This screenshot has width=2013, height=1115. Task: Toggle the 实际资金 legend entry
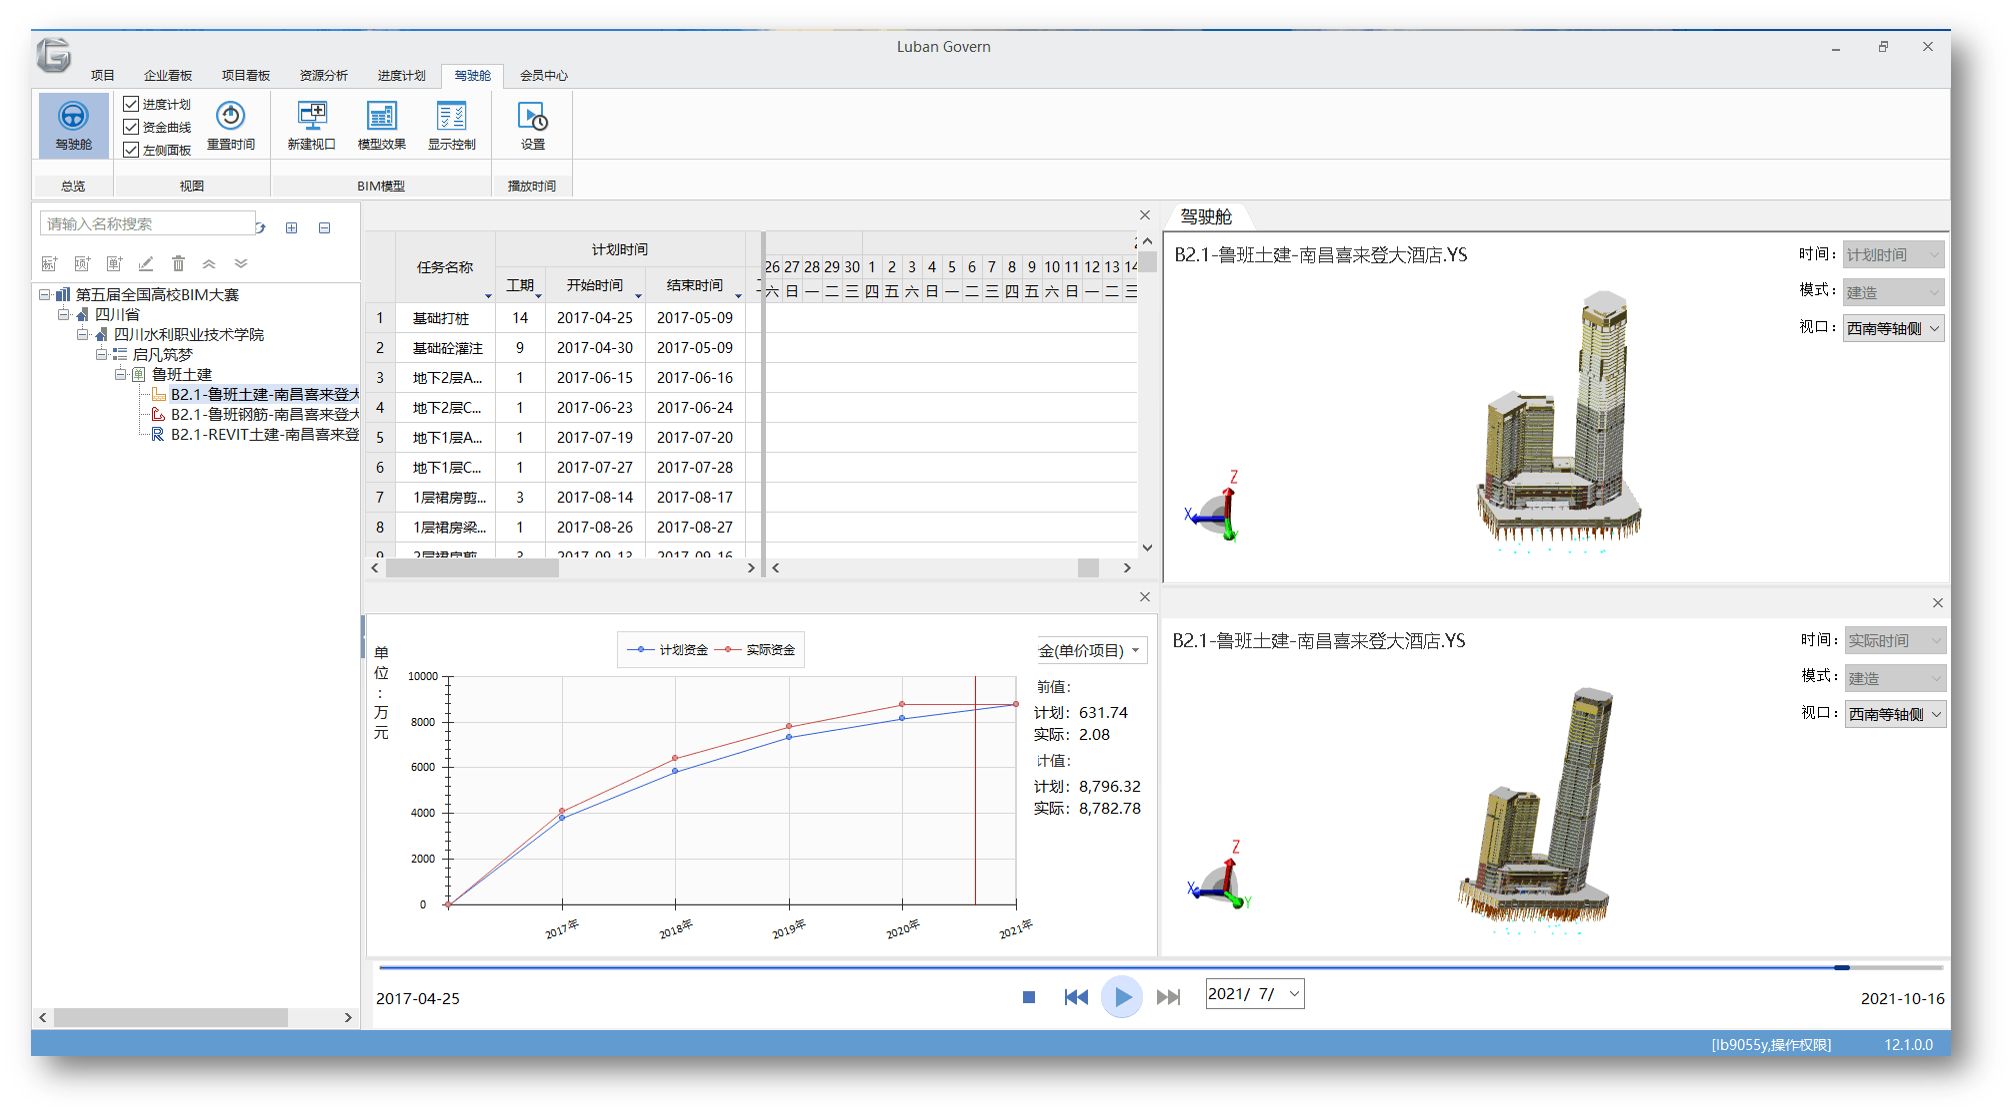click(x=755, y=650)
